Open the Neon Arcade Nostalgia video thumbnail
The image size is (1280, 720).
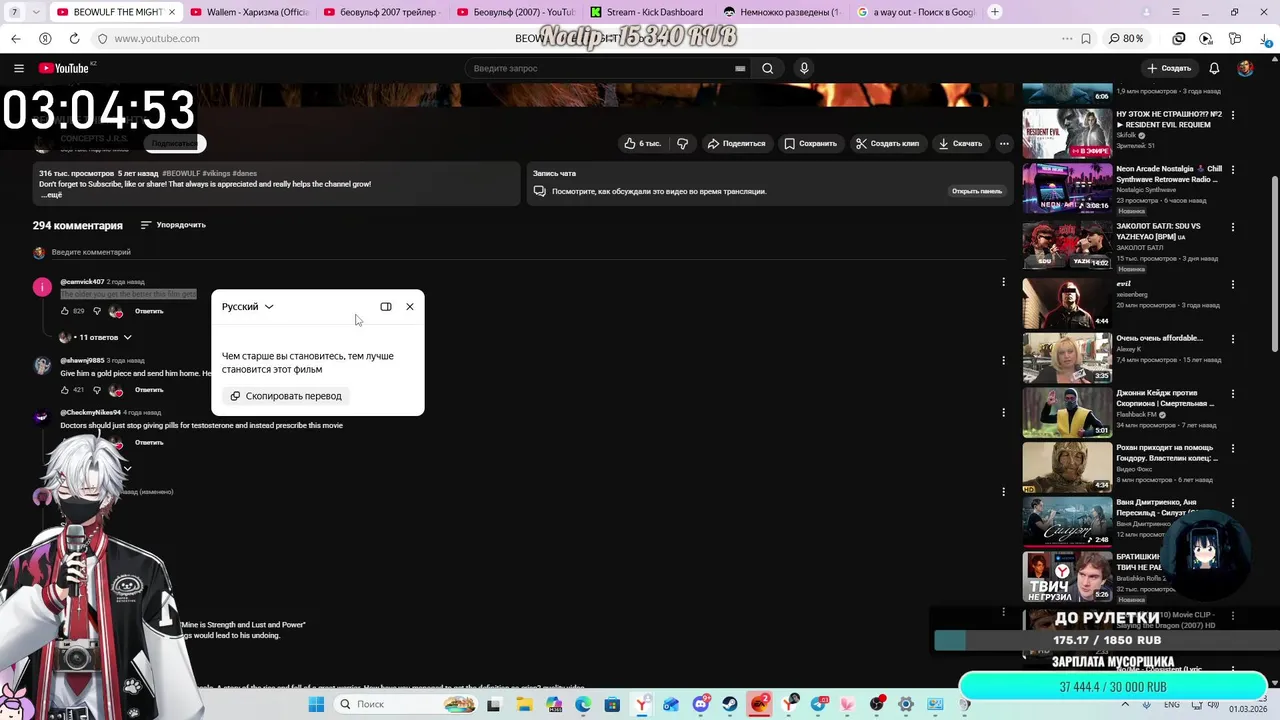(x=1067, y=188)
